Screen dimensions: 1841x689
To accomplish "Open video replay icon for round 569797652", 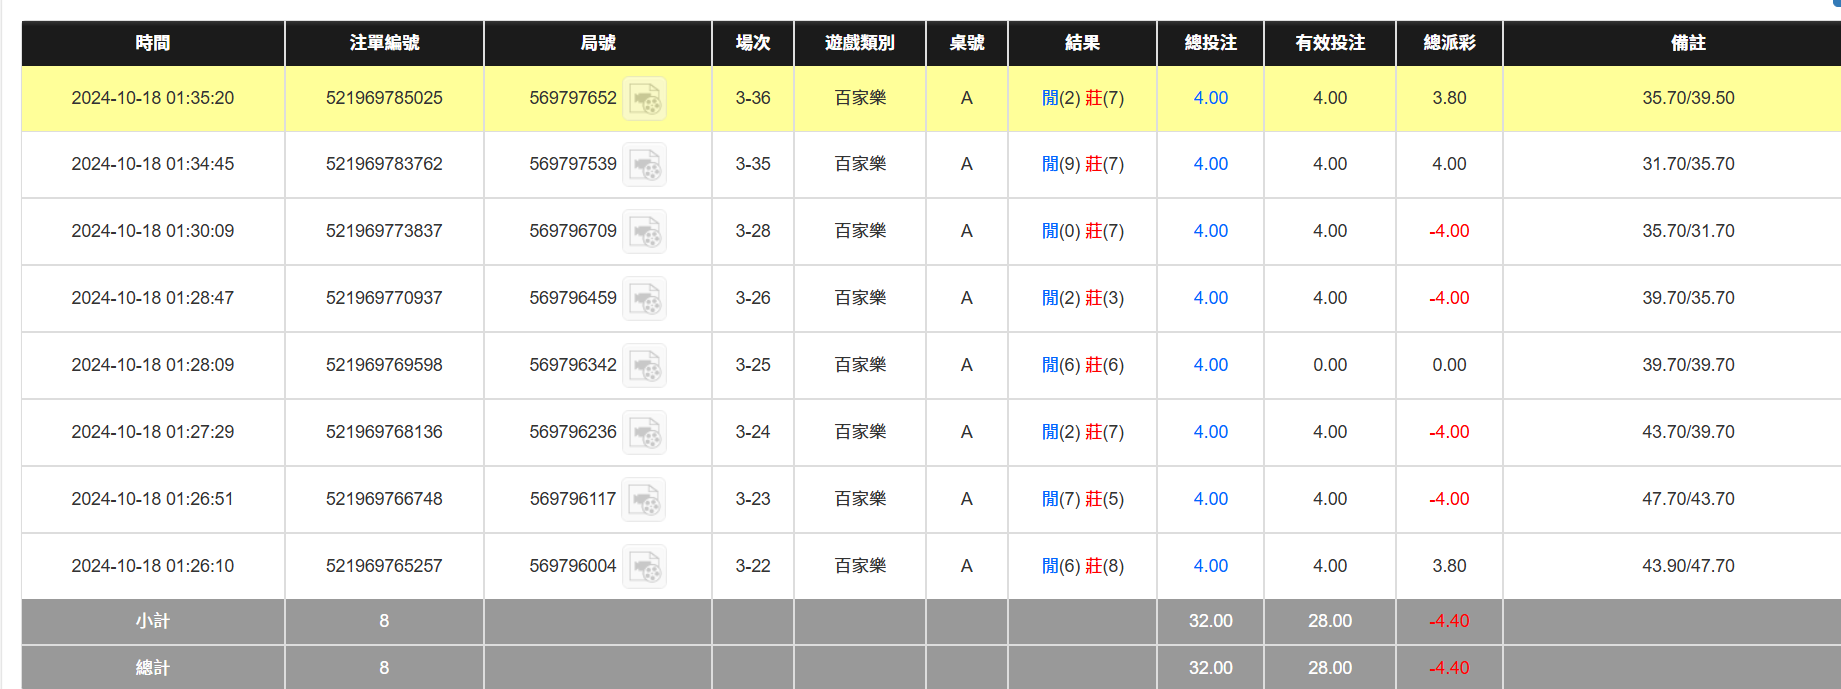I will (x=644, y=98).
